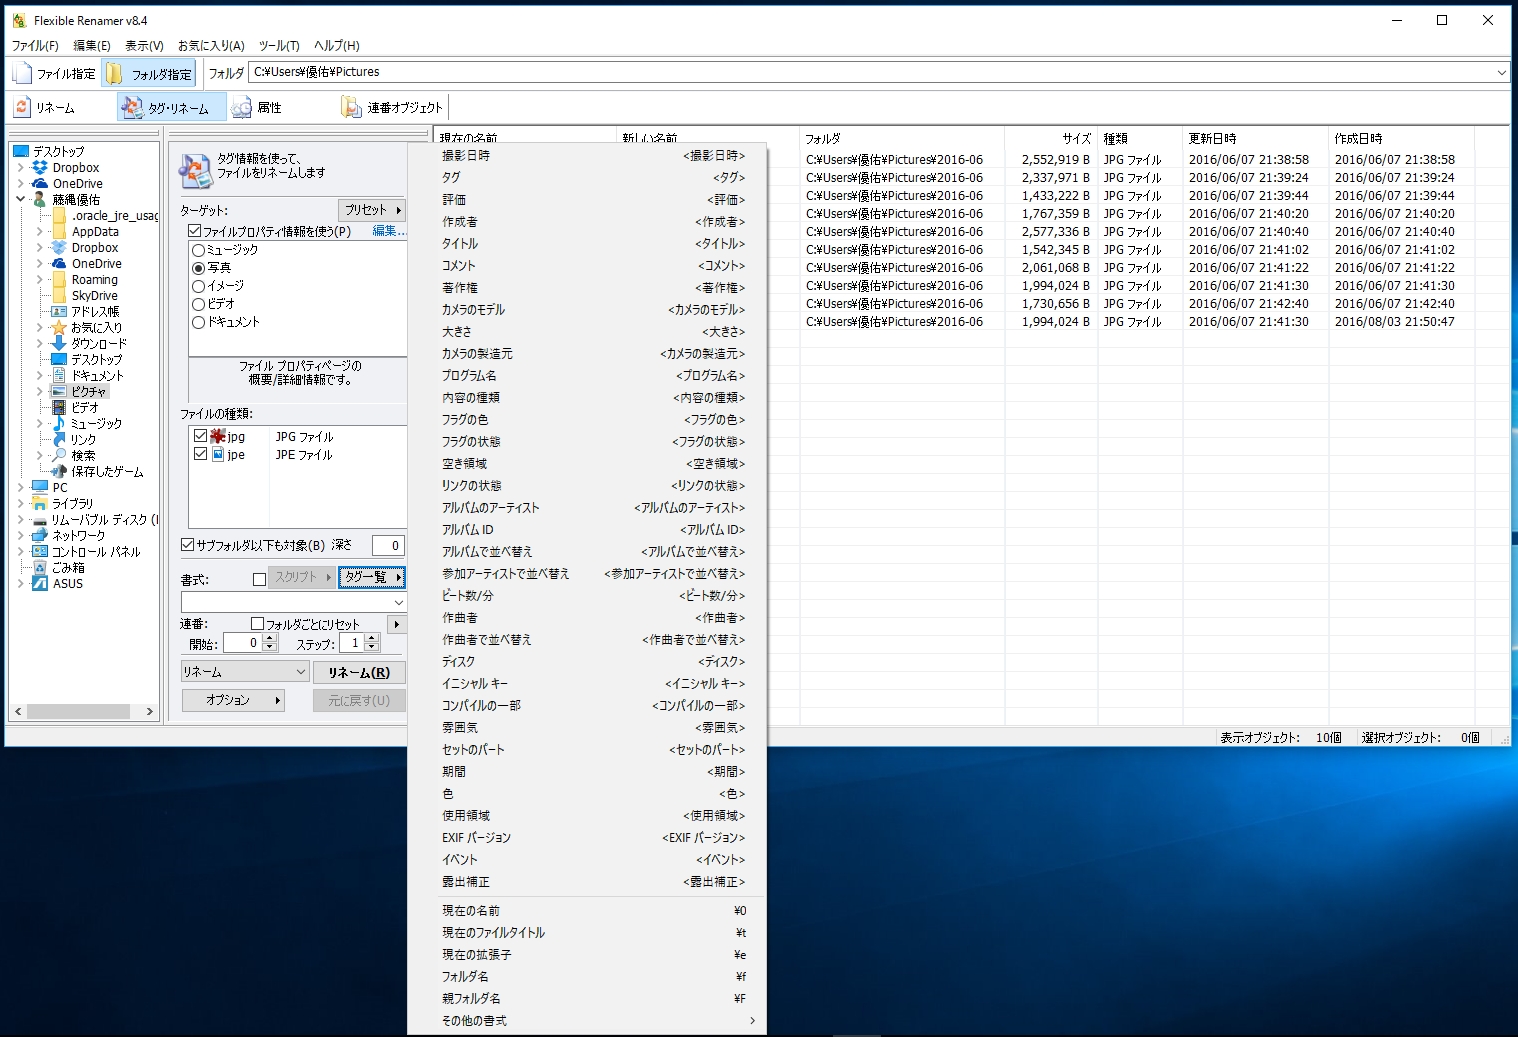Select the ダウンロード folder icon
Viewport: 1518px width, 1037px height.
pyautogui.click(x=59, y=344)
